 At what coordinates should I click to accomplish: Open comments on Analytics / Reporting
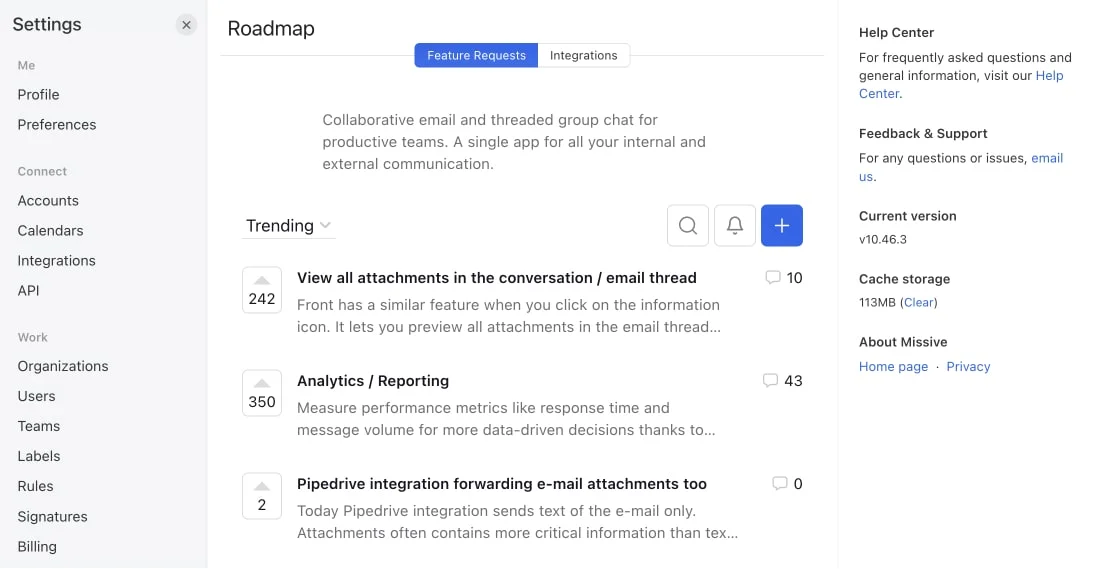[x=783, y=381]
